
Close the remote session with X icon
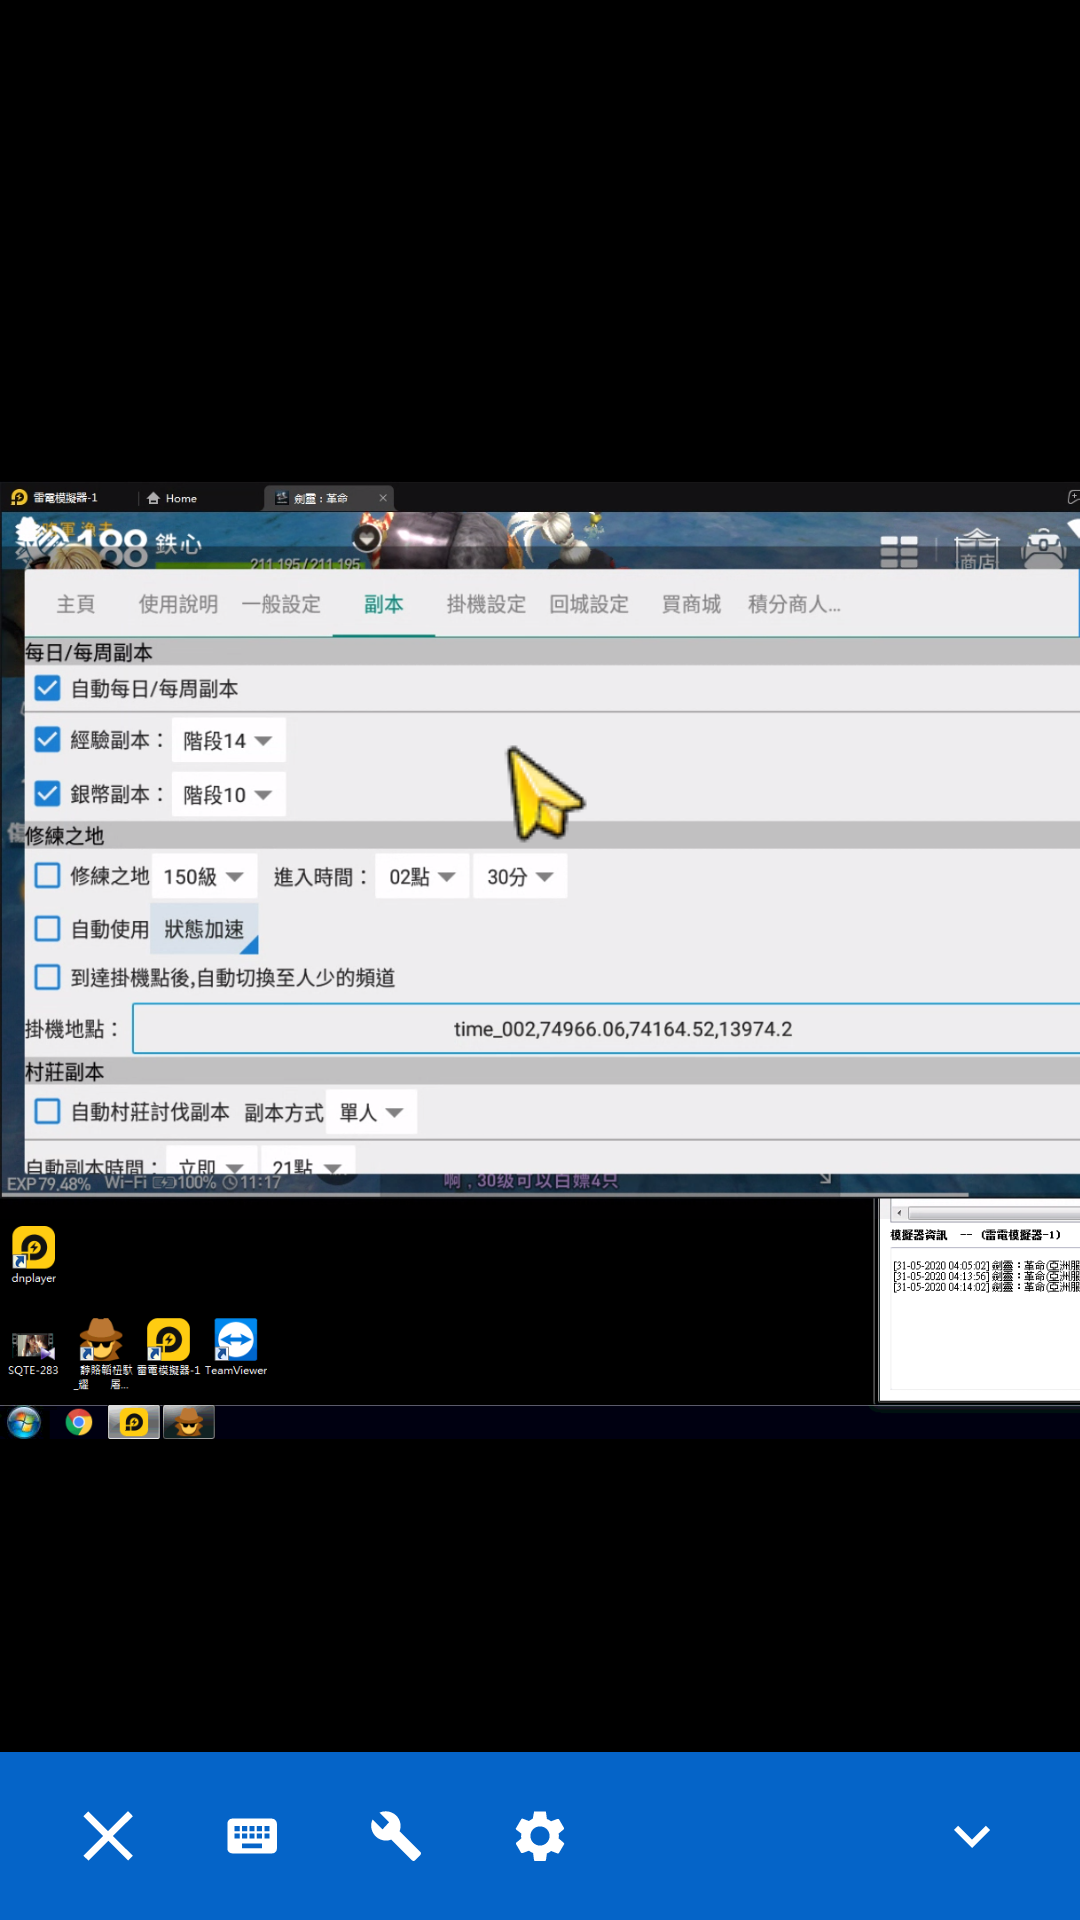point(108,1836)
